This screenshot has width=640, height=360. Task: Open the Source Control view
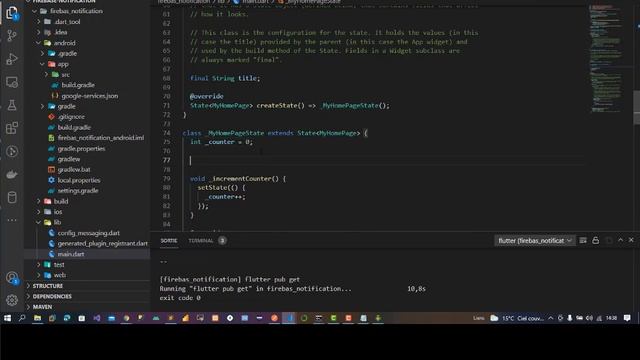click(x=12, y=36)
